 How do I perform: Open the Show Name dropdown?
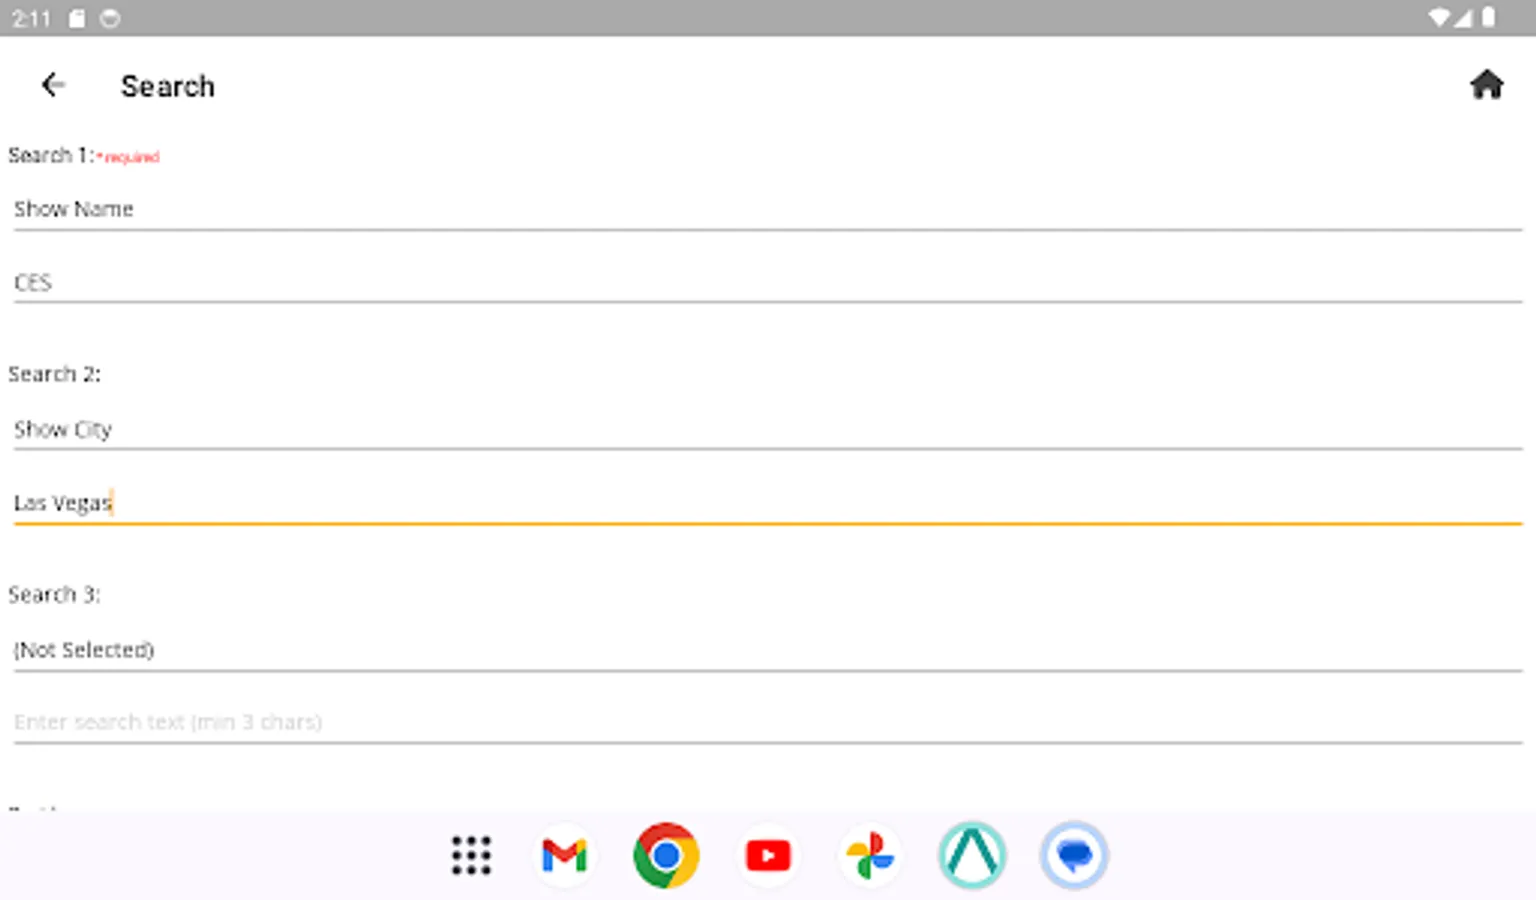(x=766, y=209)
